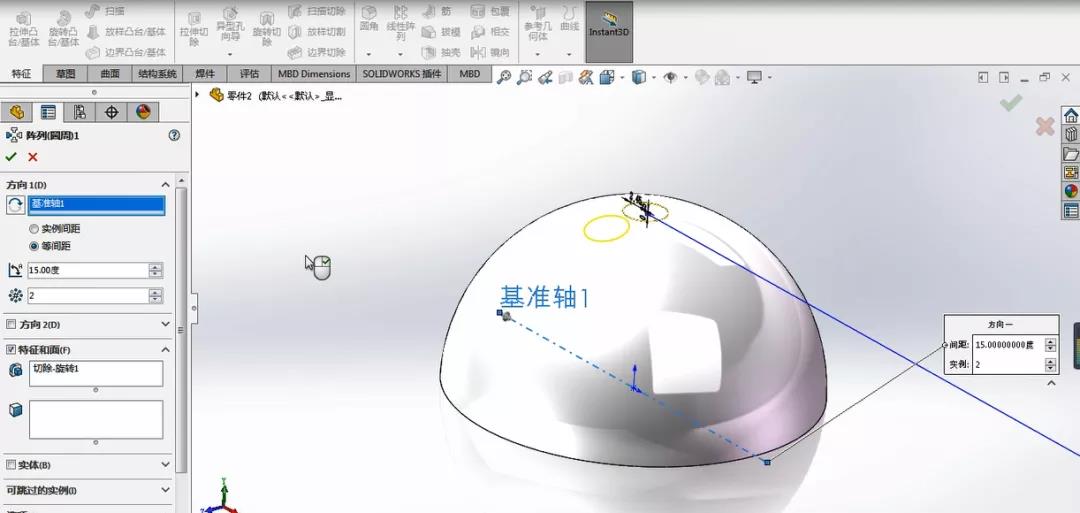Cancel pattern with red X in panel

[32, 157]
